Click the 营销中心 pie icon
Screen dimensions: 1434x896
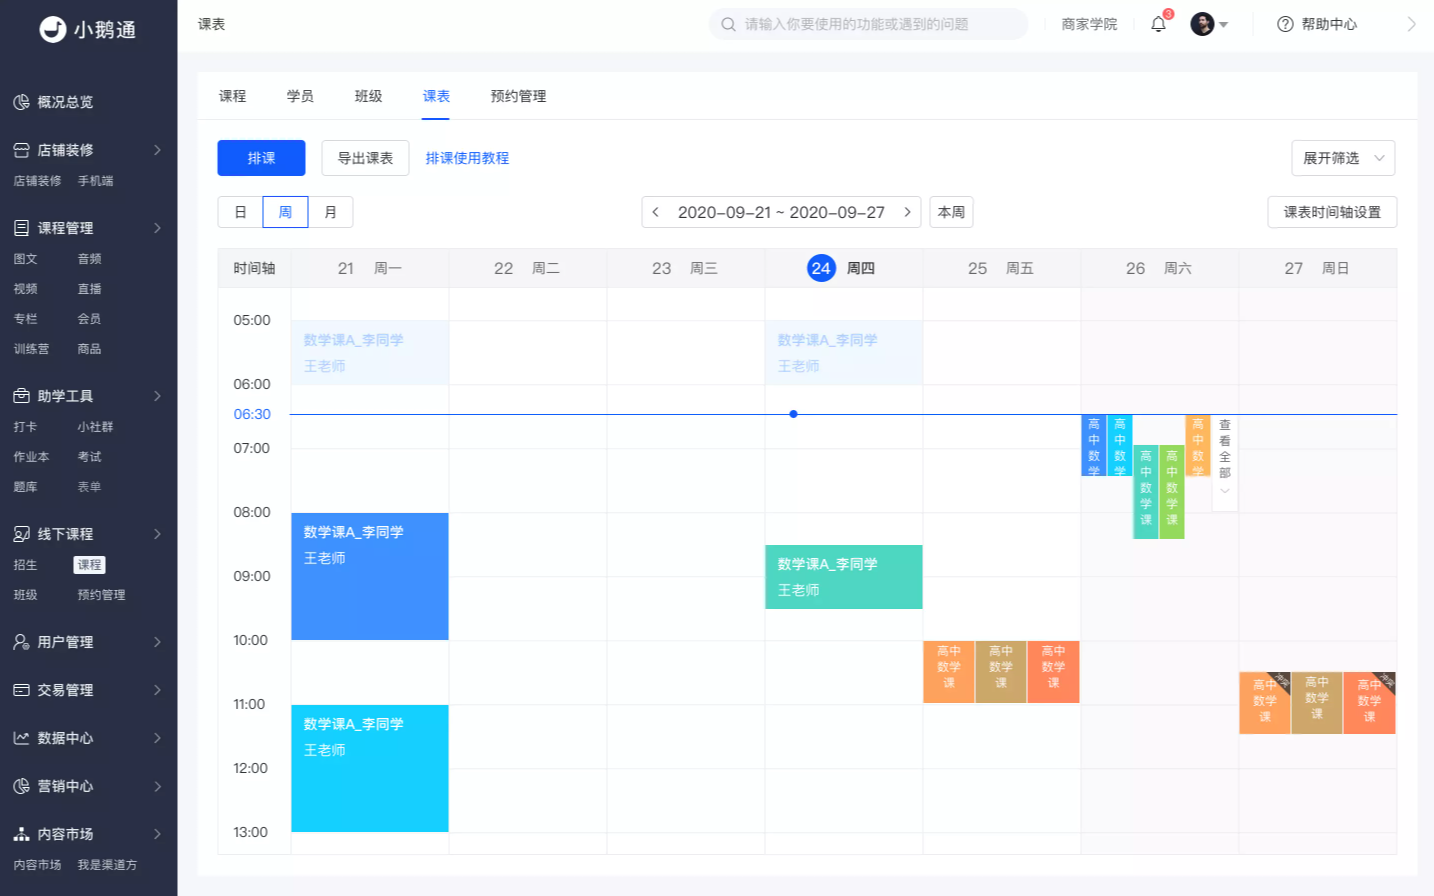point(21,786)
